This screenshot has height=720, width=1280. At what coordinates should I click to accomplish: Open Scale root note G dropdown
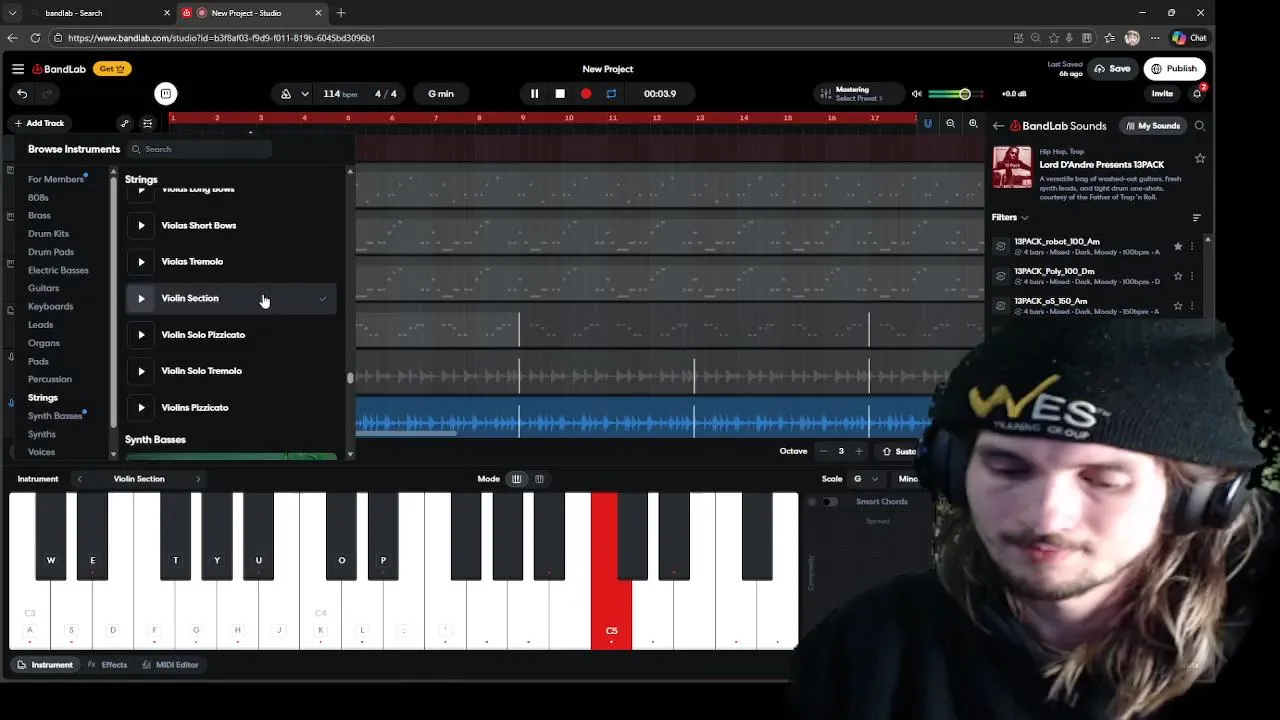(865, 479)
